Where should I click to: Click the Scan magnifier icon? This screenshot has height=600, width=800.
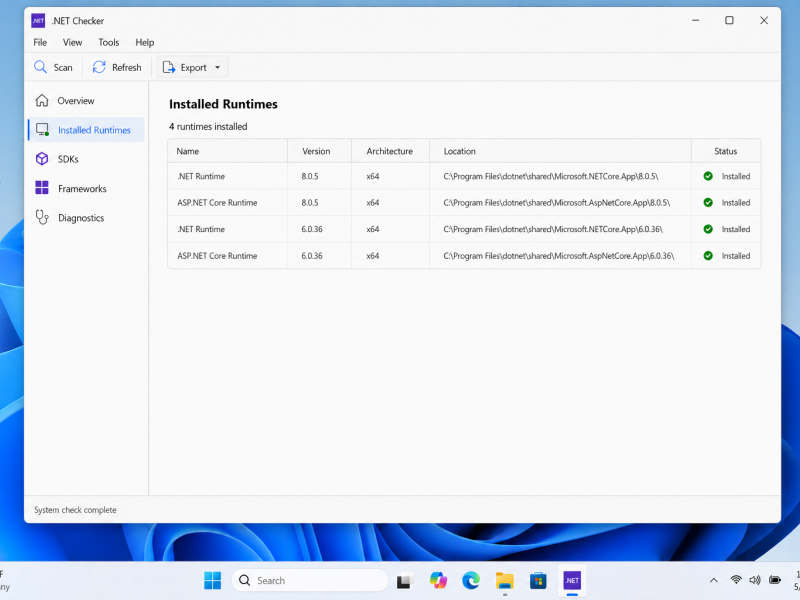pos(40,67)
